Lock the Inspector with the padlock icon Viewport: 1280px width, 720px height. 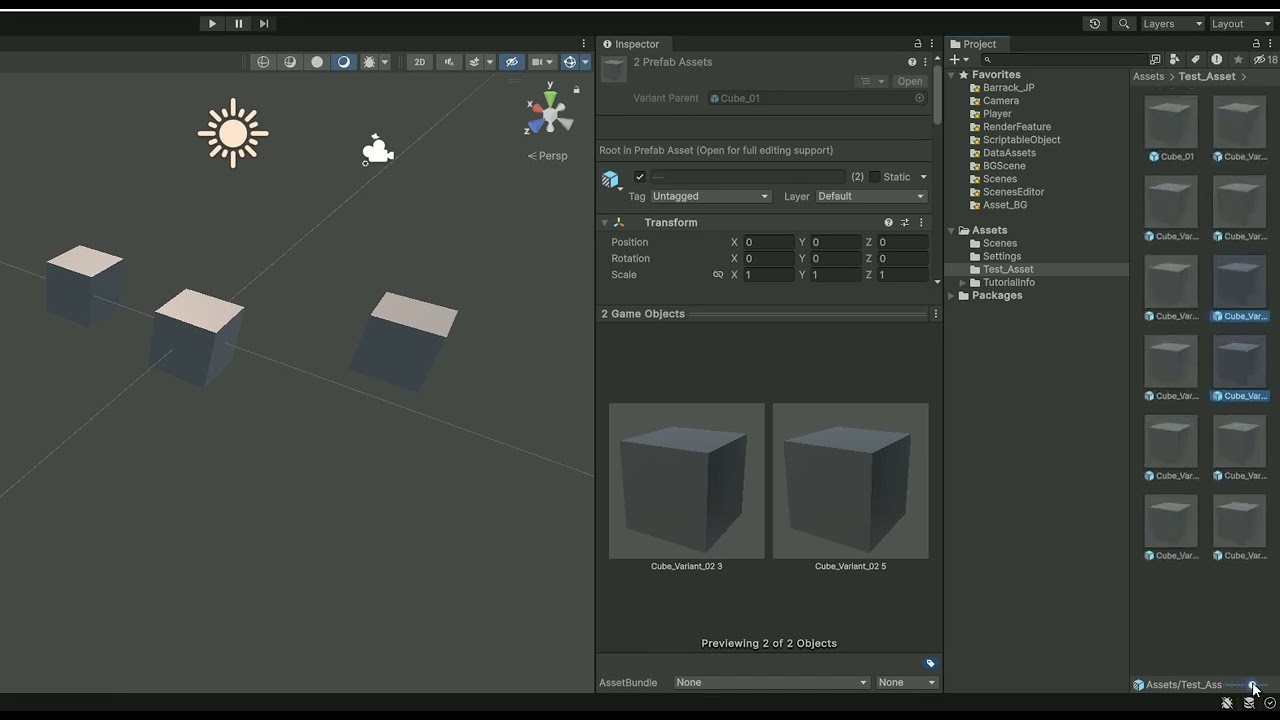click(x=917, y=44)
